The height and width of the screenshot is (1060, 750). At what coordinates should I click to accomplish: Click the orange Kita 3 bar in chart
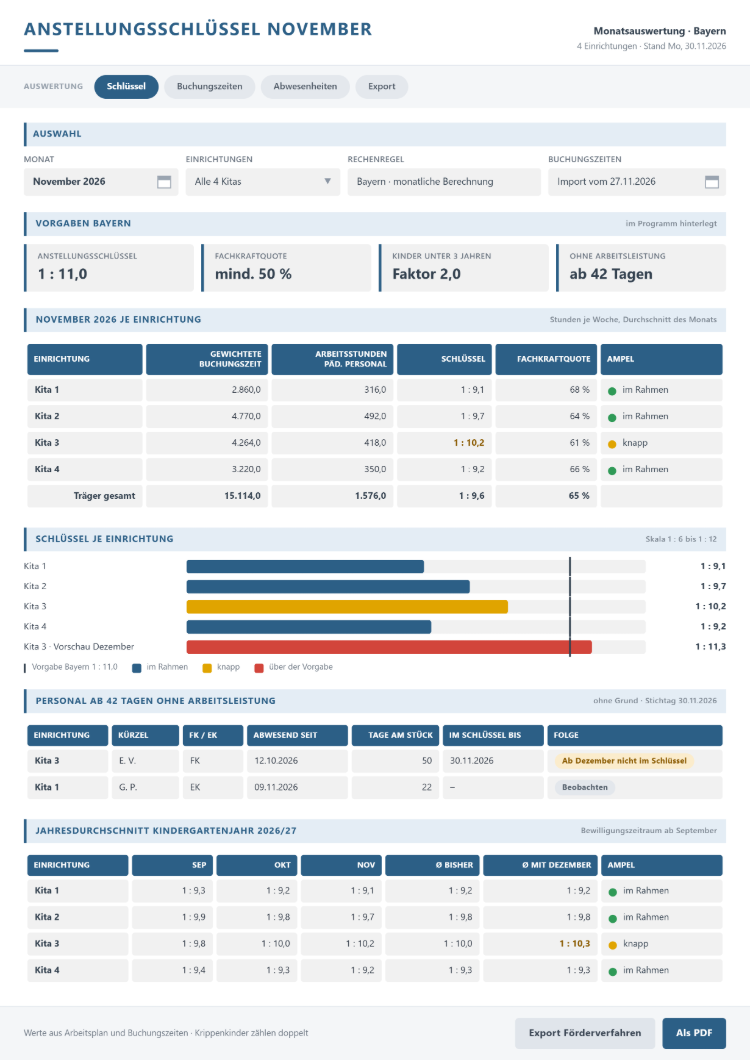tap(347, 606)
